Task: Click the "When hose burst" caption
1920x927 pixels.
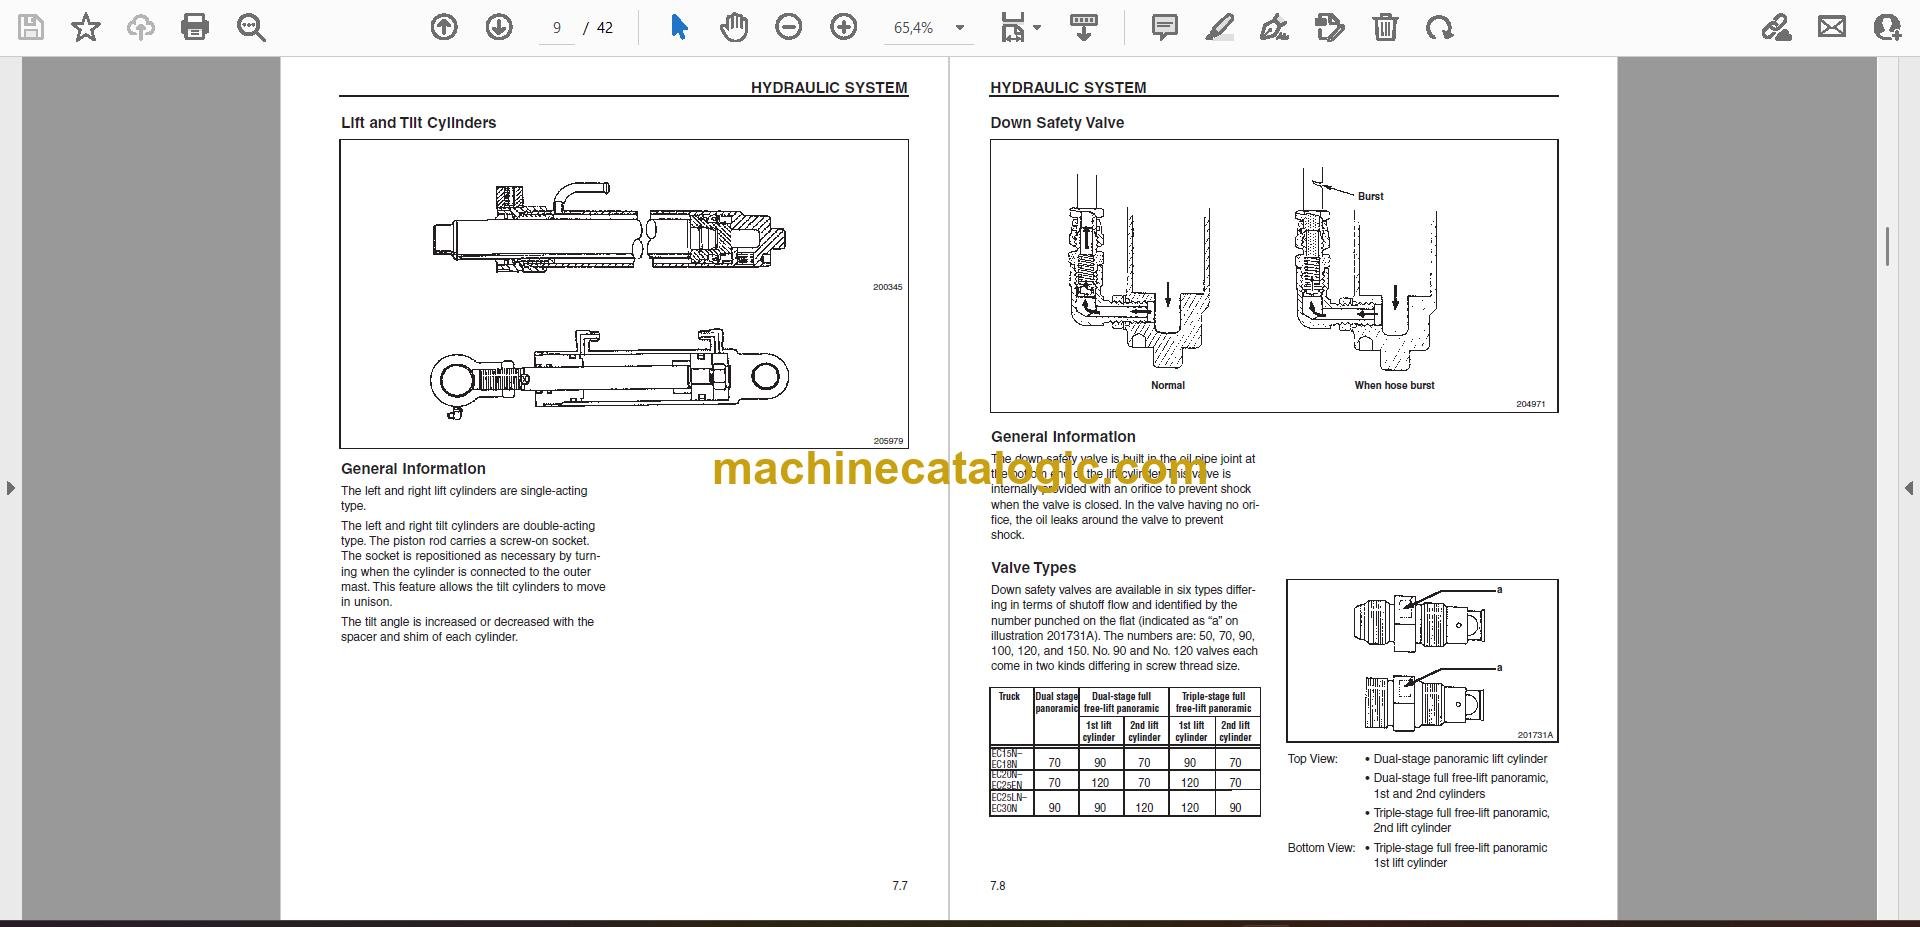Action: tap(1394, 385)
